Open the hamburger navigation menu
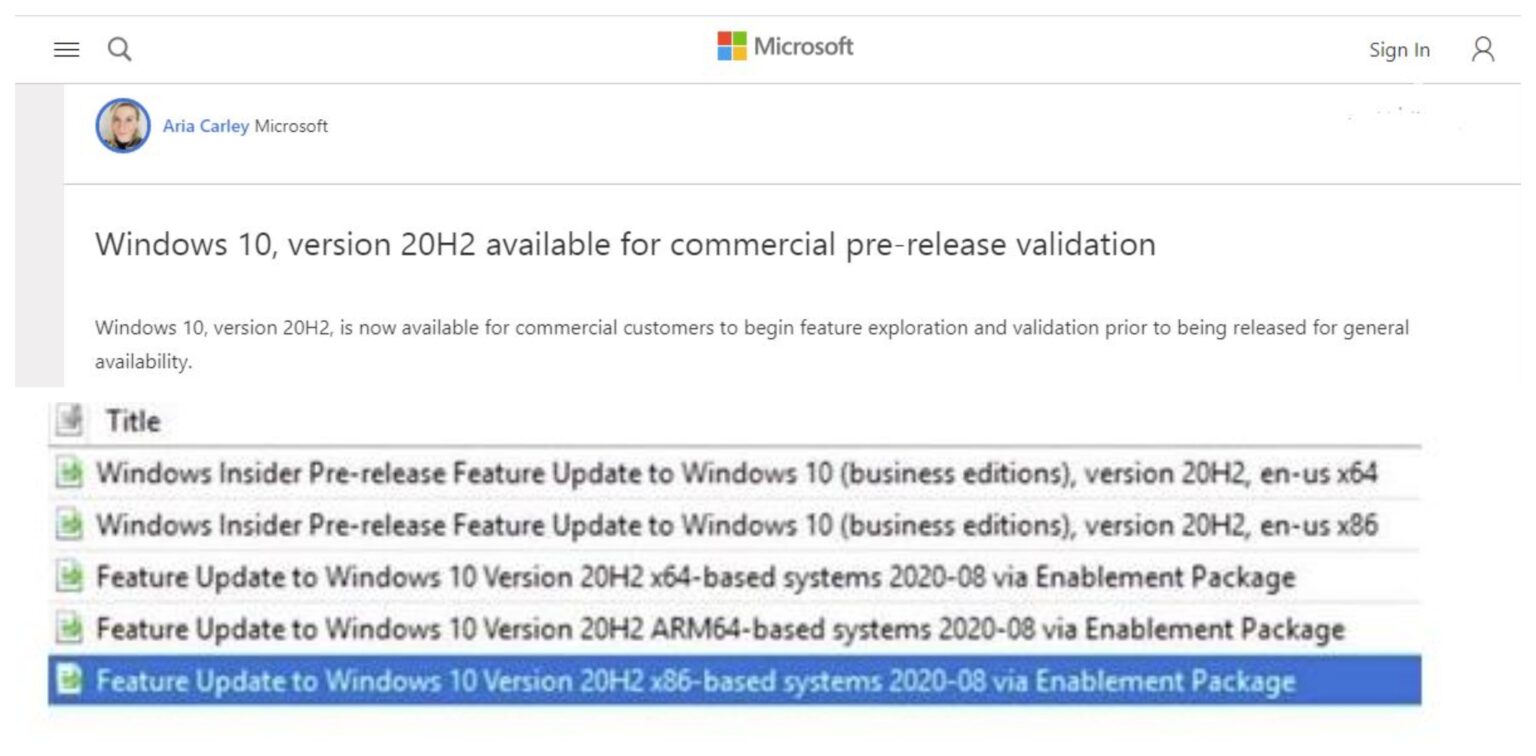The width and height of the screenshot is (1536, 756). click(x=66, y=49)
